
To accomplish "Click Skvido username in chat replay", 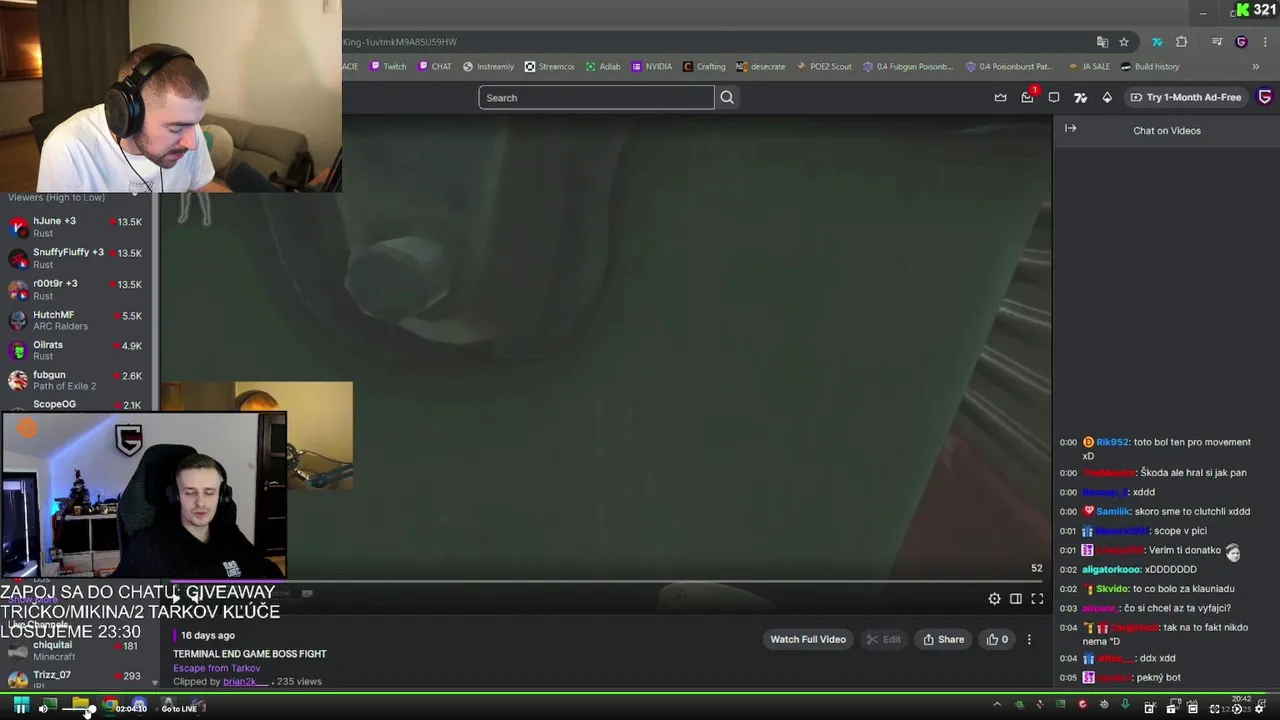I will (1112, 589).
